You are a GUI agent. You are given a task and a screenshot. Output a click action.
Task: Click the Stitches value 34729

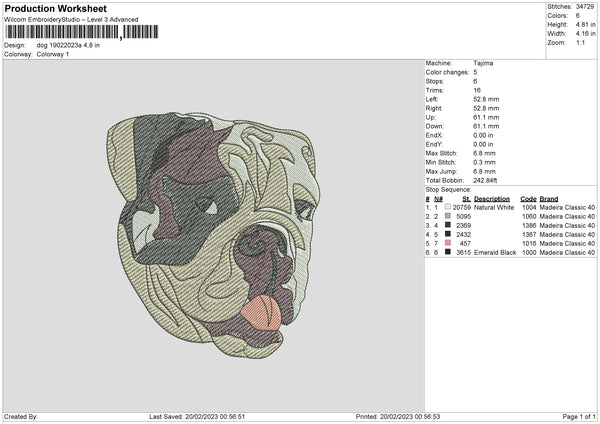pos(585,7)
